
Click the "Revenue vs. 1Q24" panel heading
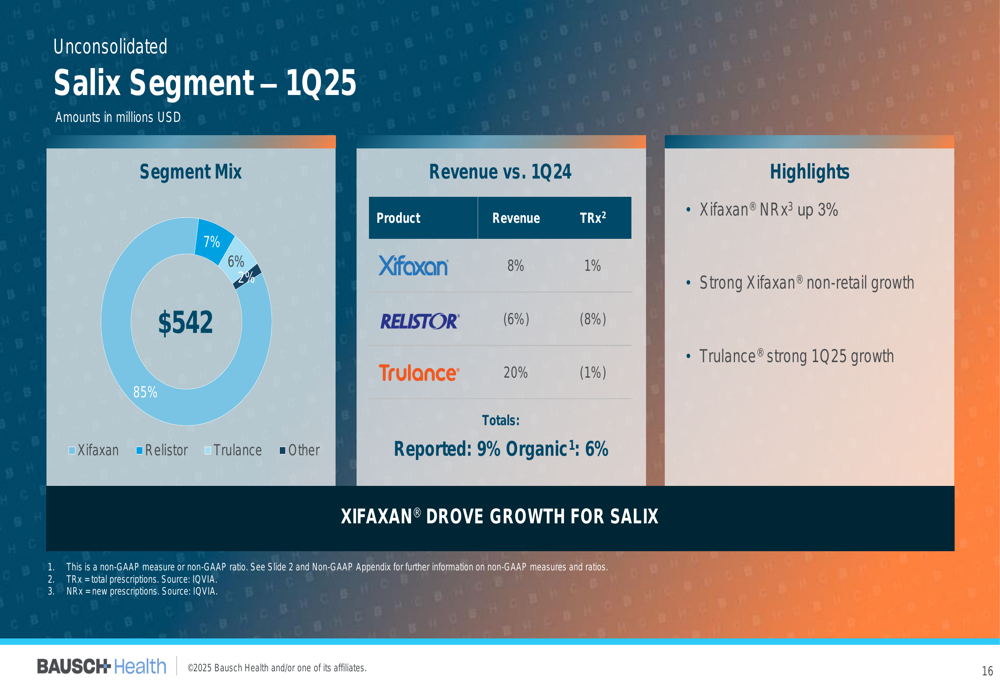click(501, 172)
